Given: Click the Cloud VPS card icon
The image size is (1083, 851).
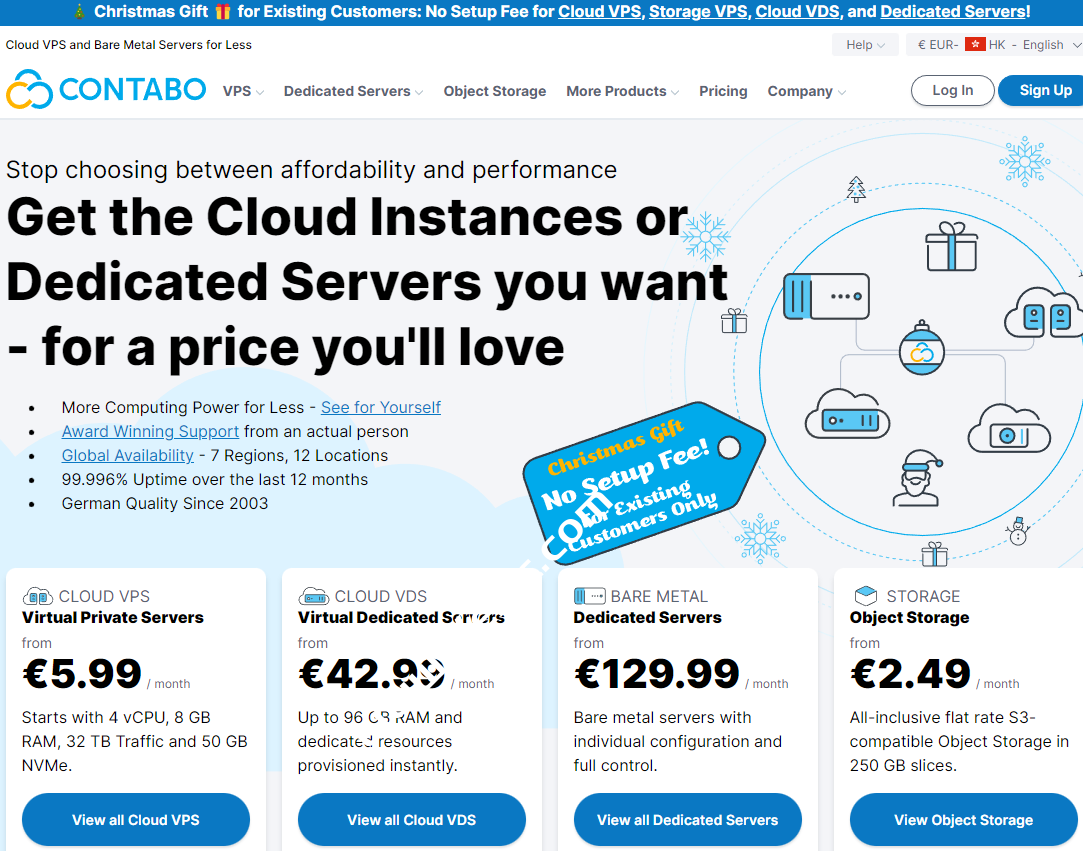Looking at the screenshot, I should coord(37,595).
